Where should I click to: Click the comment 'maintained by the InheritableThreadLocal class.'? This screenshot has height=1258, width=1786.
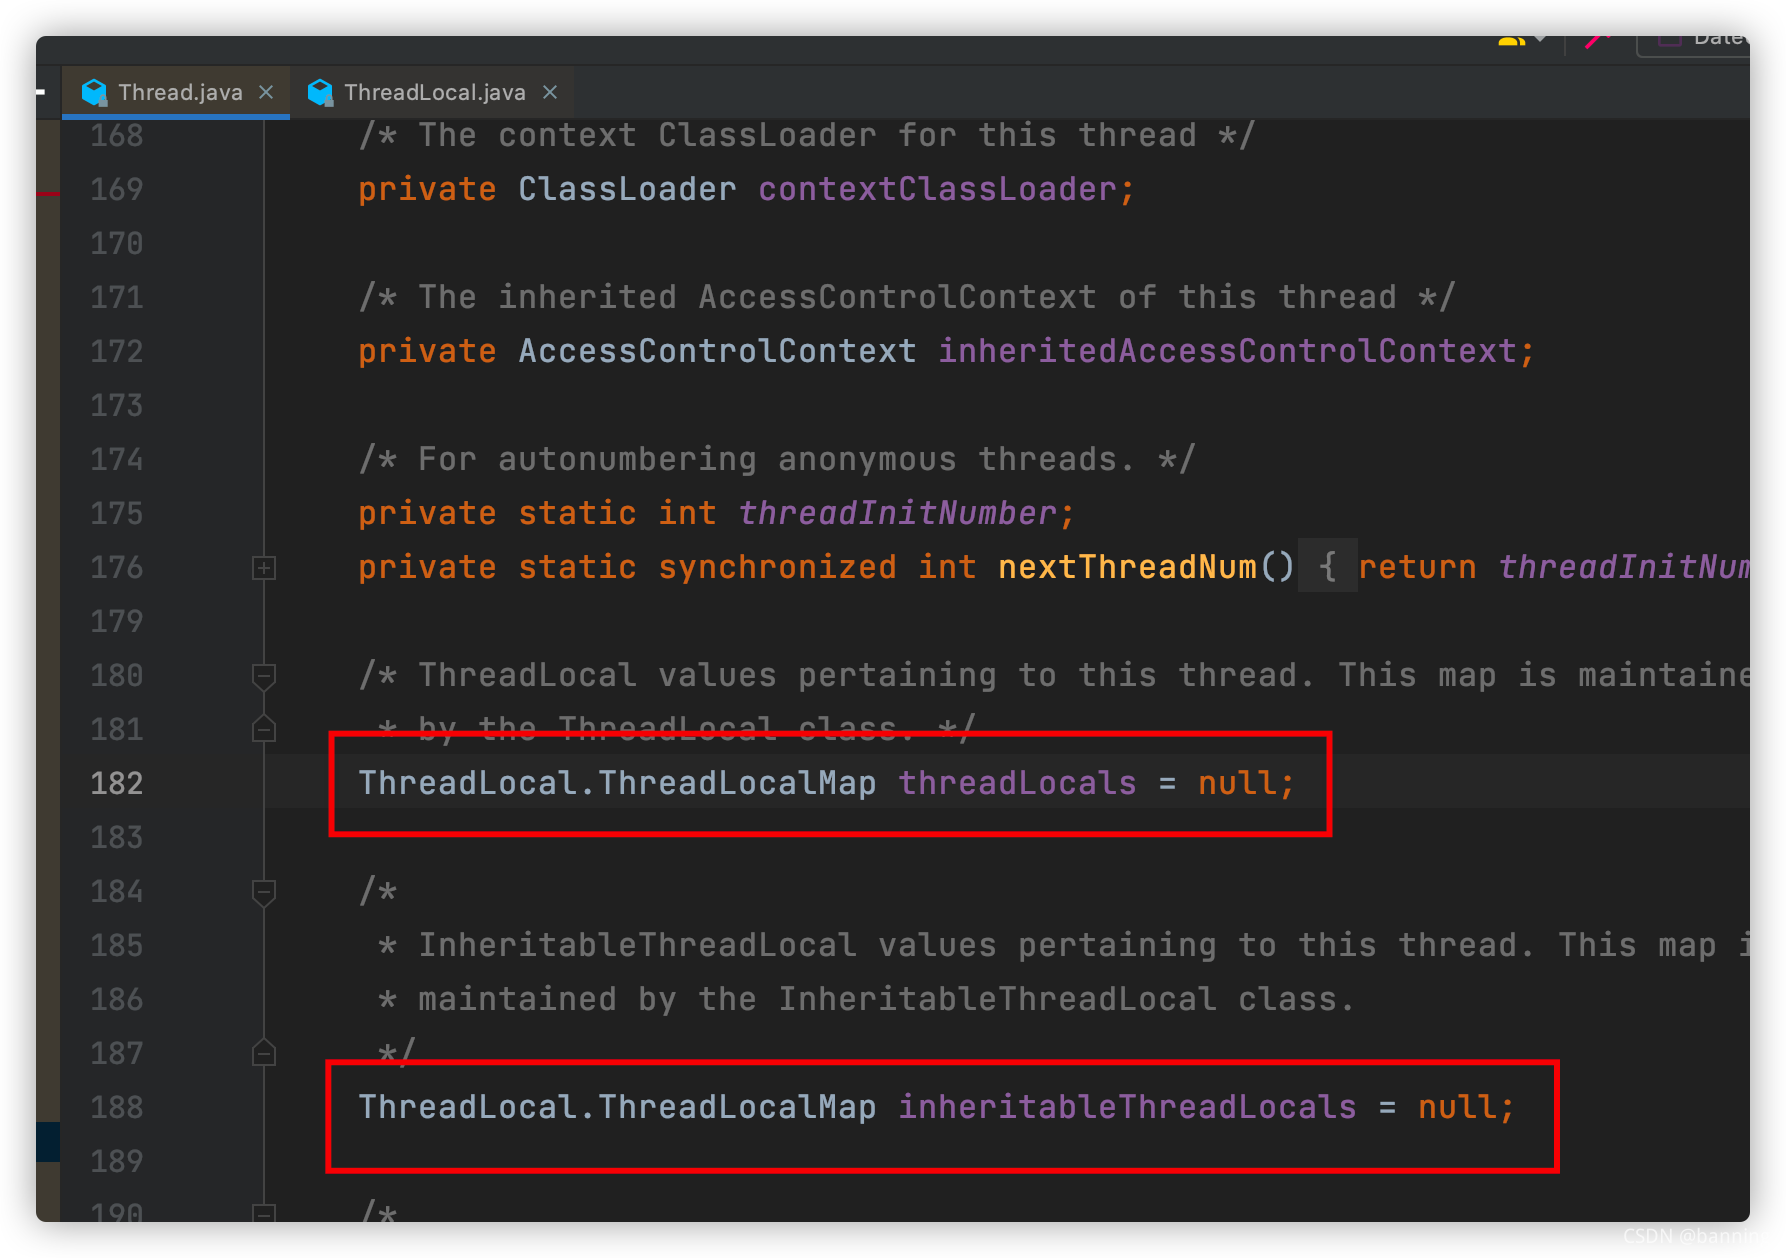click(887, 999)
